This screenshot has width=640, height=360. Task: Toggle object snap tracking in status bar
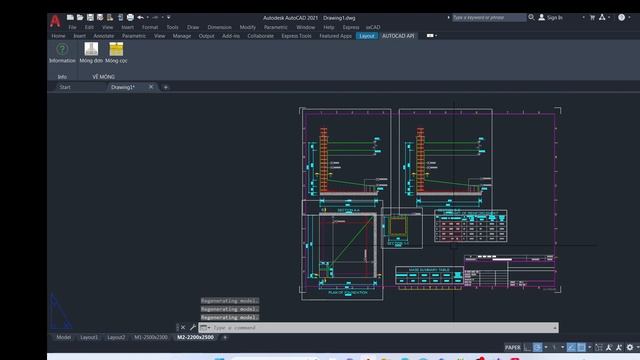coord(571,347)
